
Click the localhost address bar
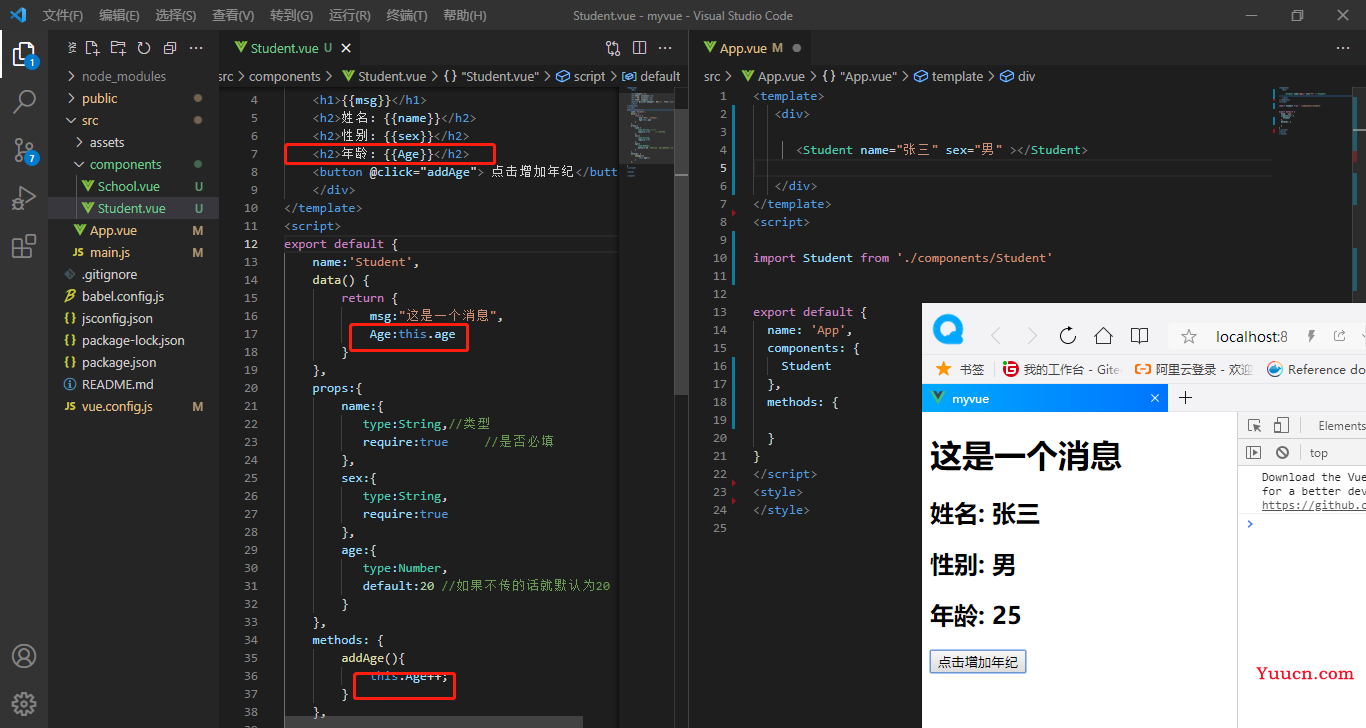click(x=1251, y=337)
